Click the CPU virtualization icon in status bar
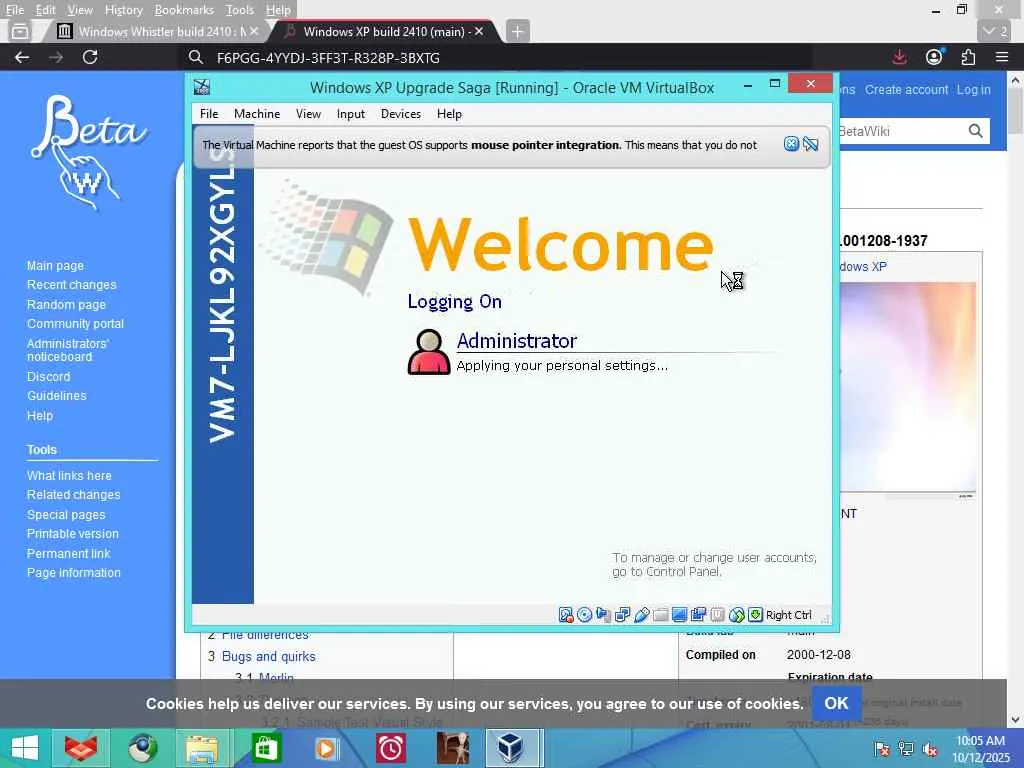Viewport: 1024px width, 768px height. point(717,615)
